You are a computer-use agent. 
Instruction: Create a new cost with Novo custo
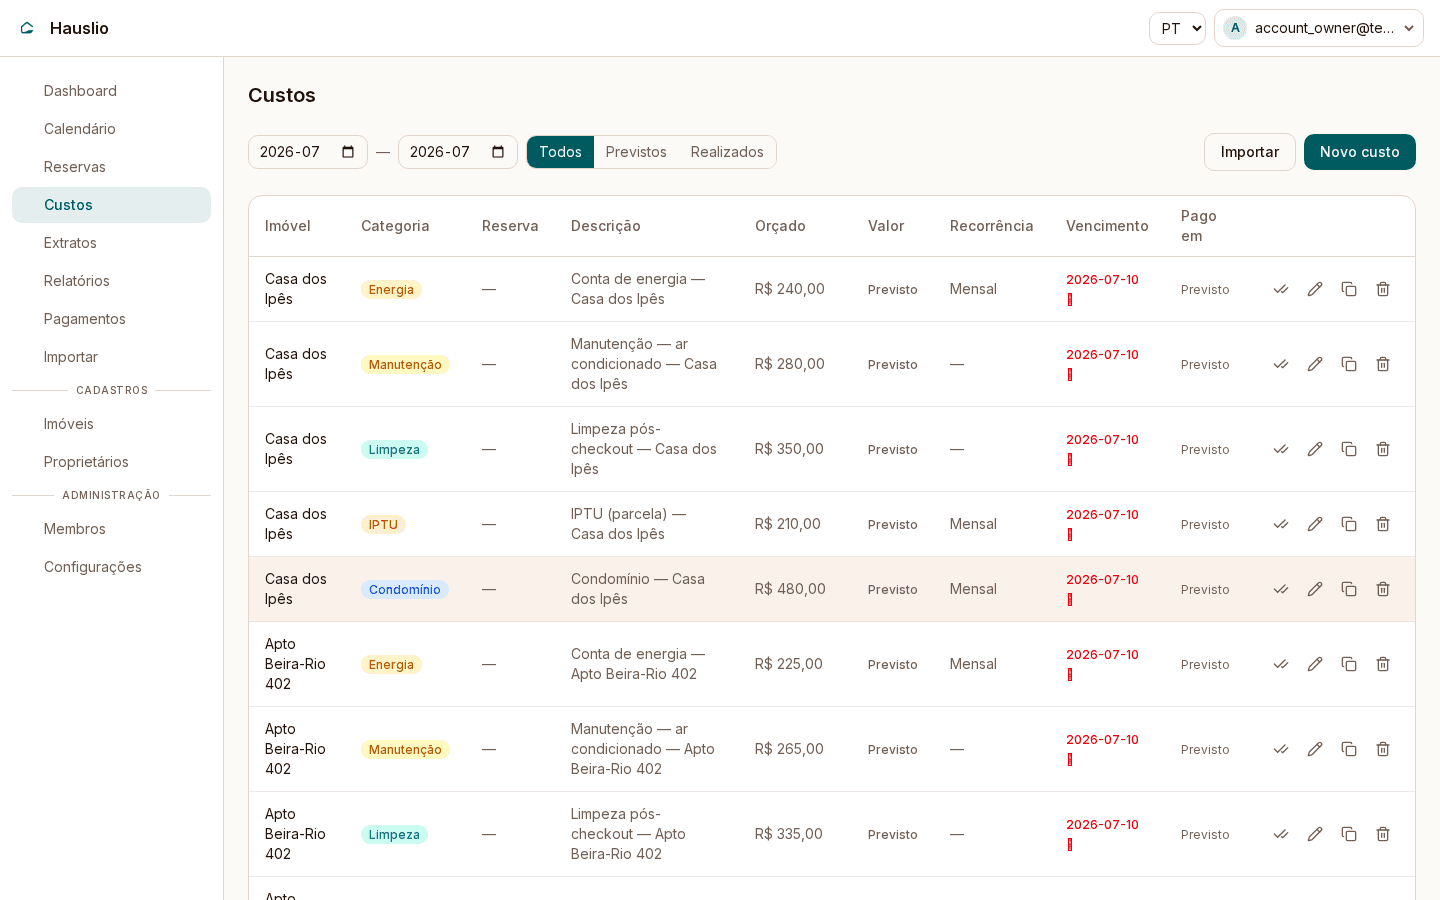(1360, 152)
